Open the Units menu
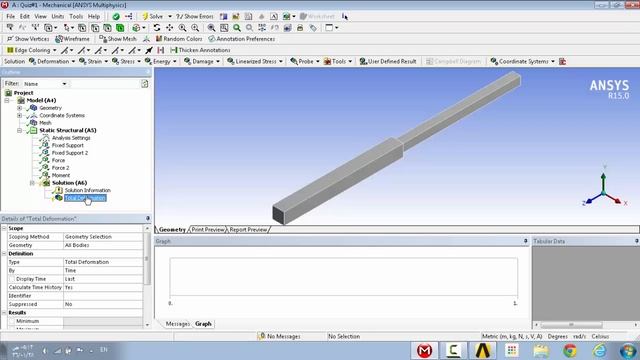Viewport: 640px width, 360px height. coord(58,16)
